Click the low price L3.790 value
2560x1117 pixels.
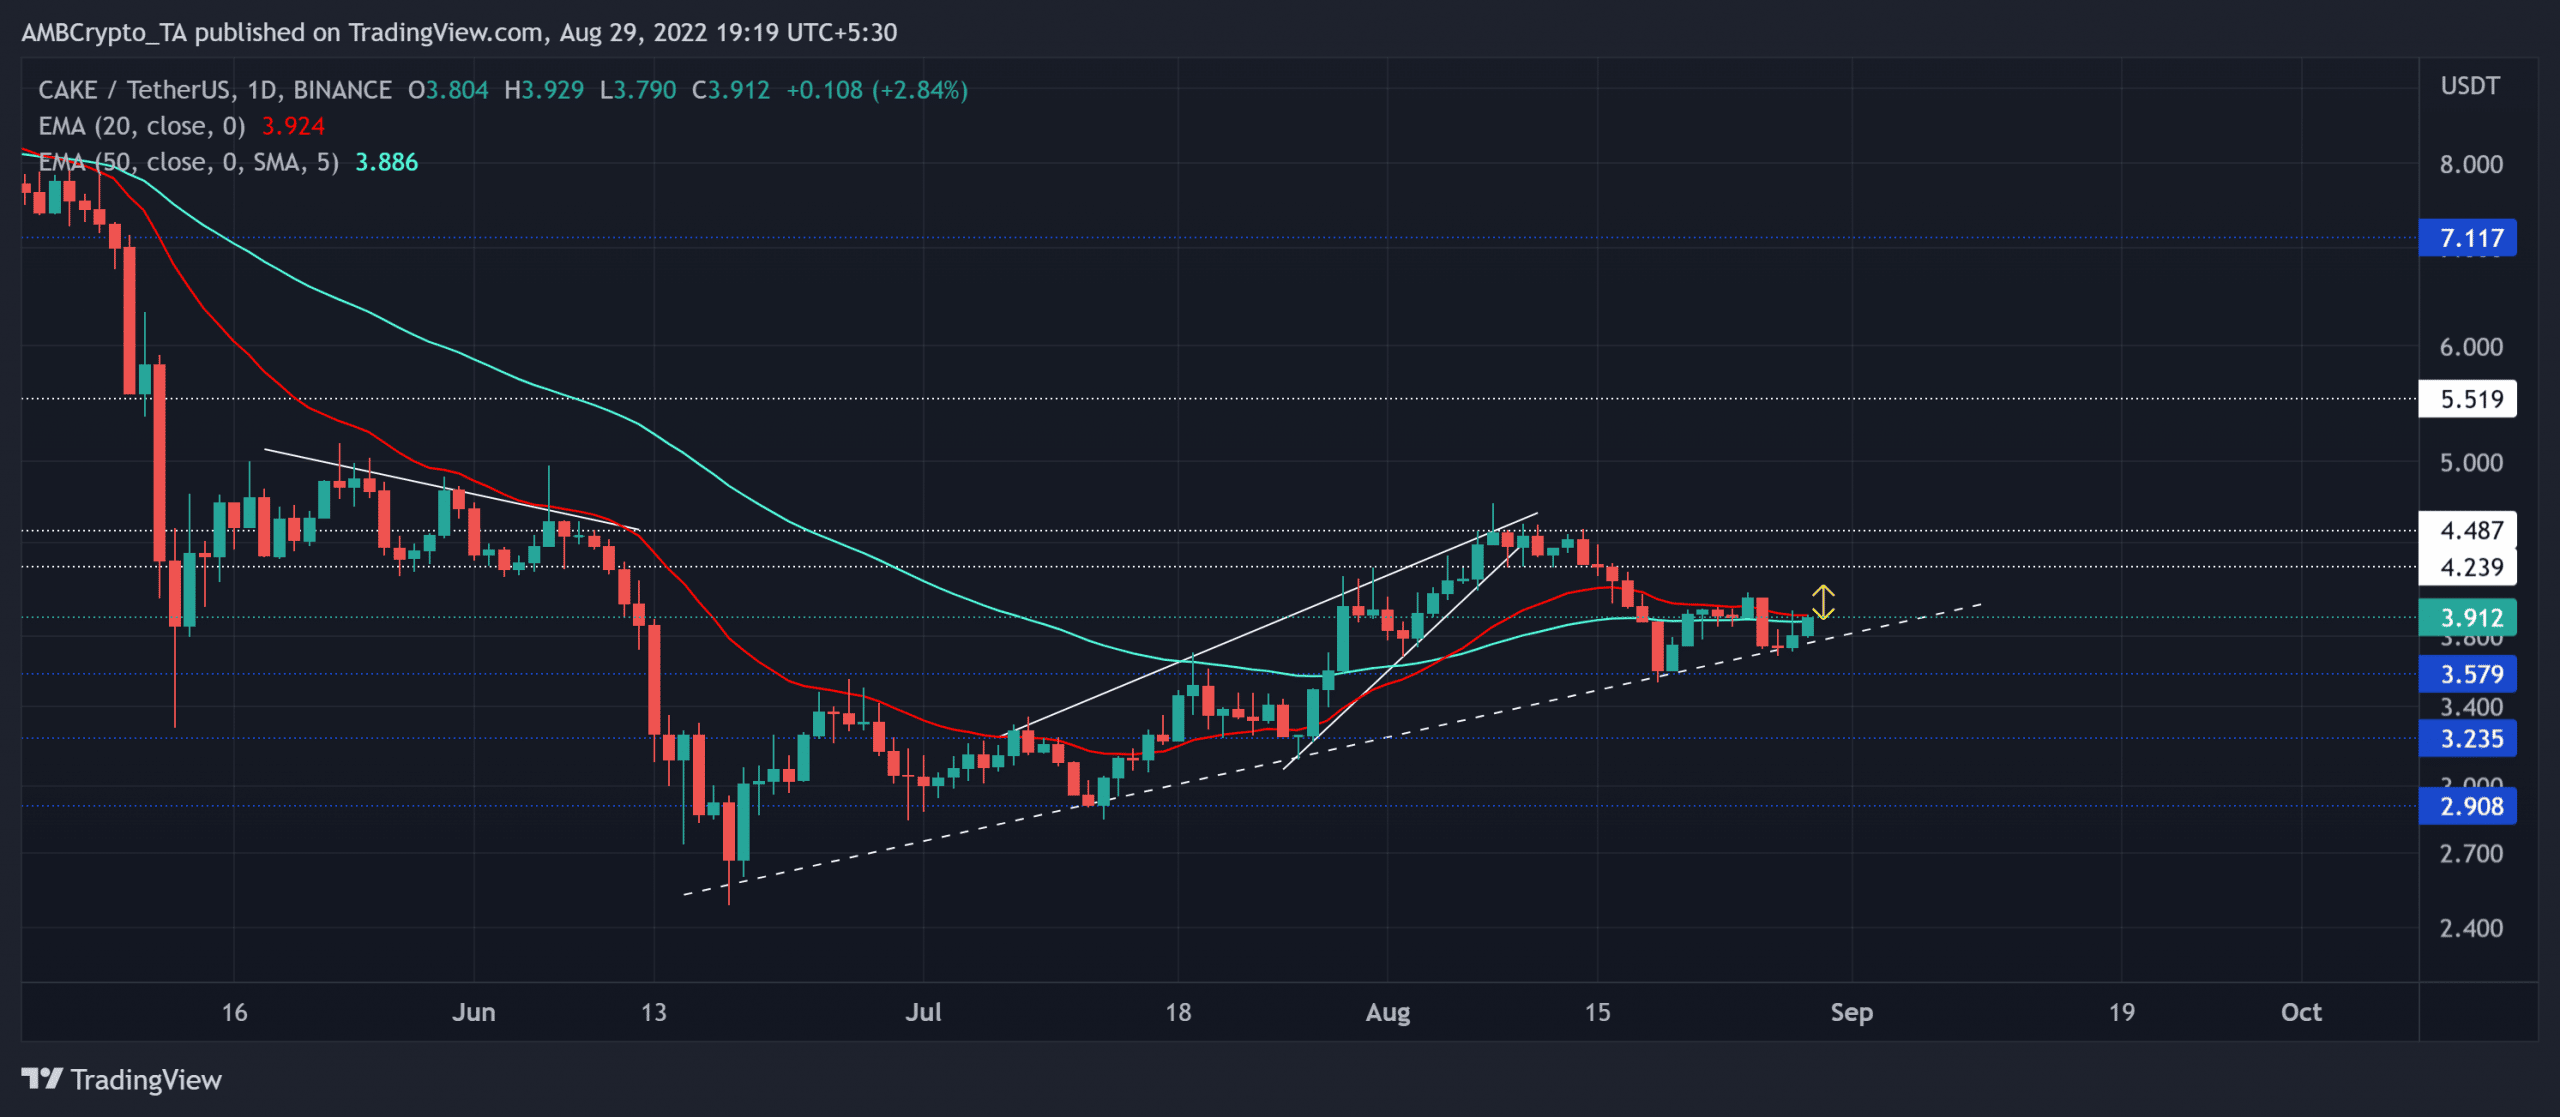638,90
